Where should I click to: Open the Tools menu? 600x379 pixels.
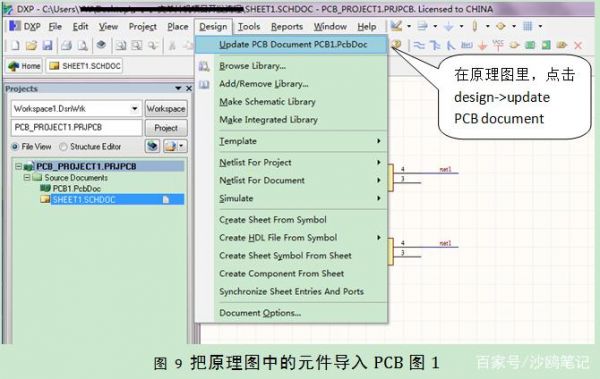[249, 26]
